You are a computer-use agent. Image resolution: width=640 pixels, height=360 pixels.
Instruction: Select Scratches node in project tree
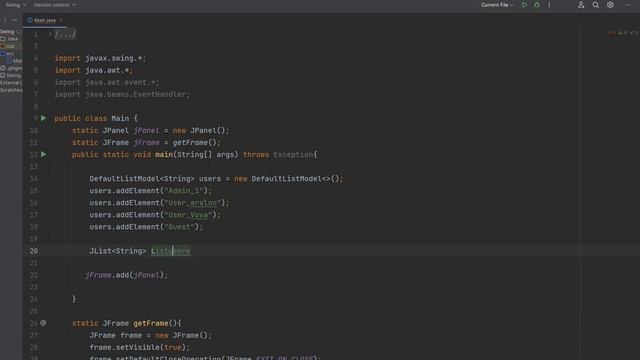(11, 90)
